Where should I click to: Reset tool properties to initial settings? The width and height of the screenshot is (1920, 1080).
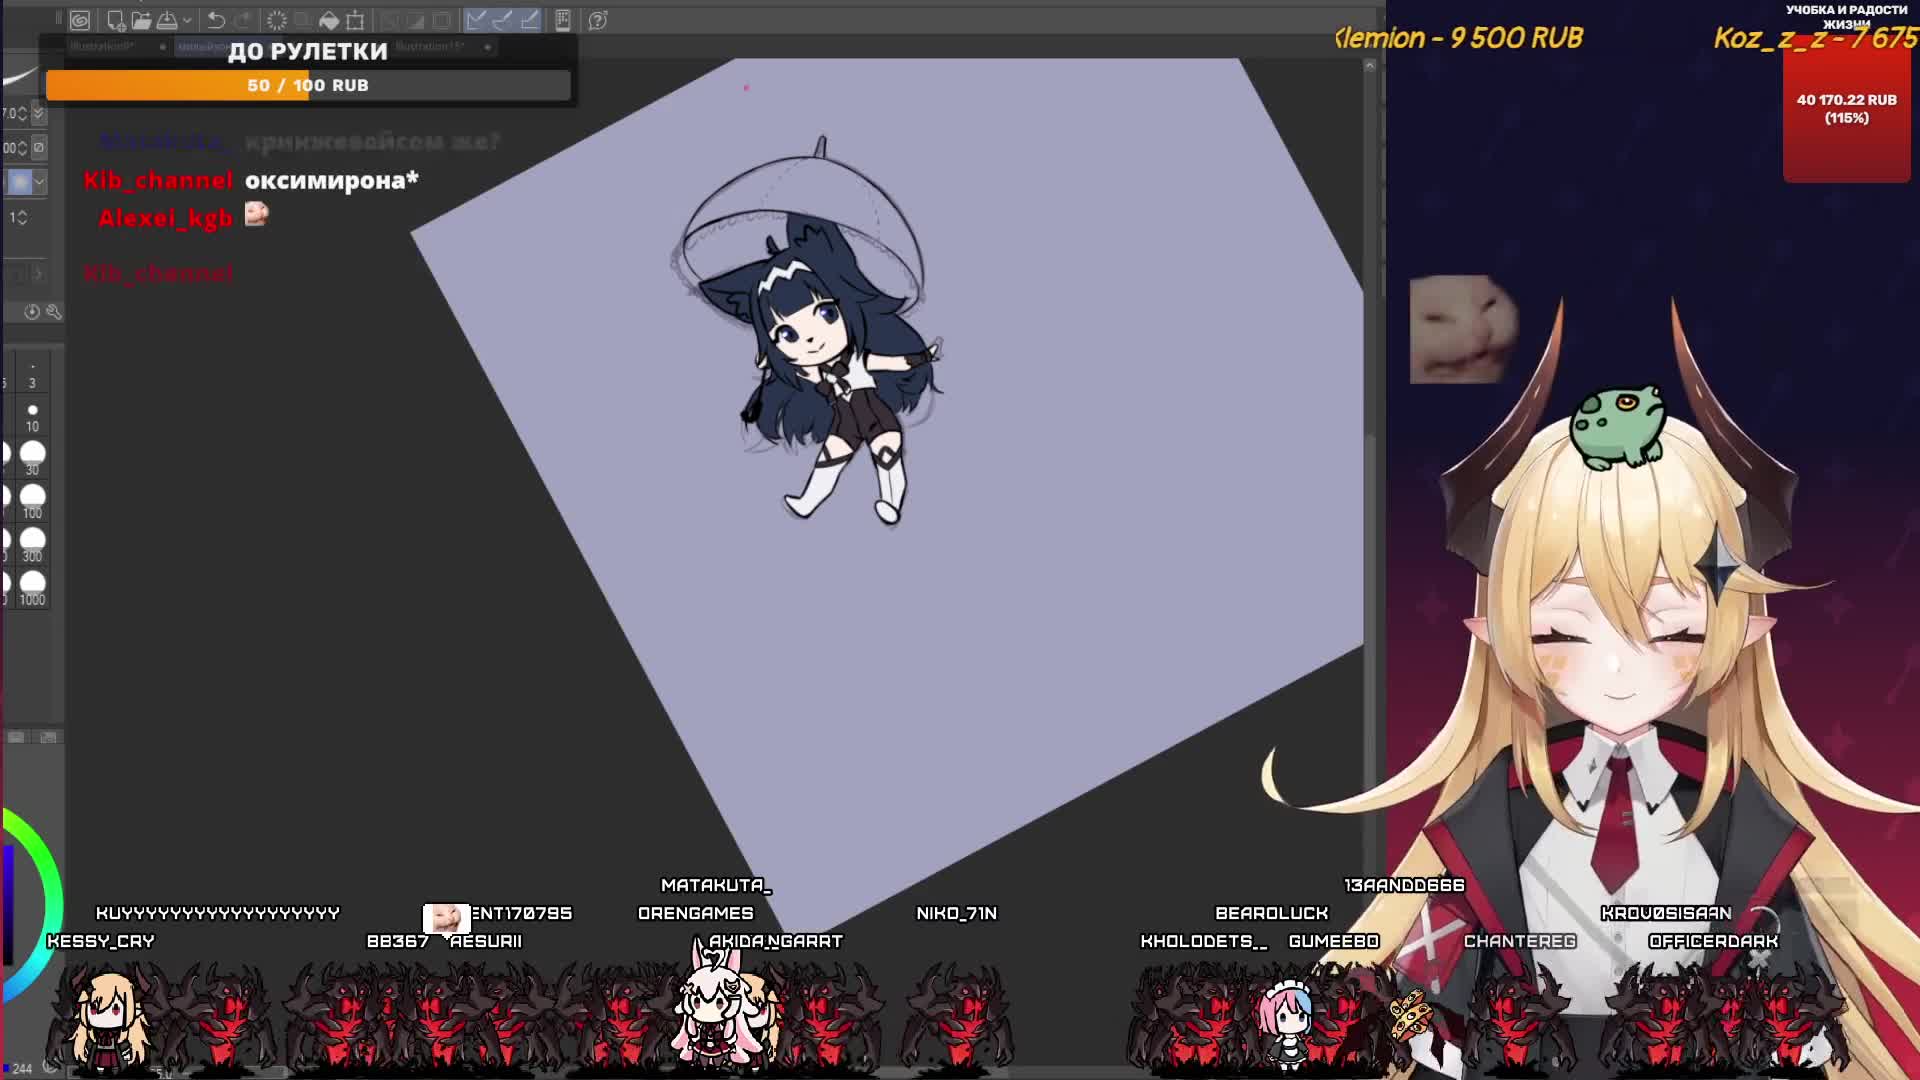32,312
